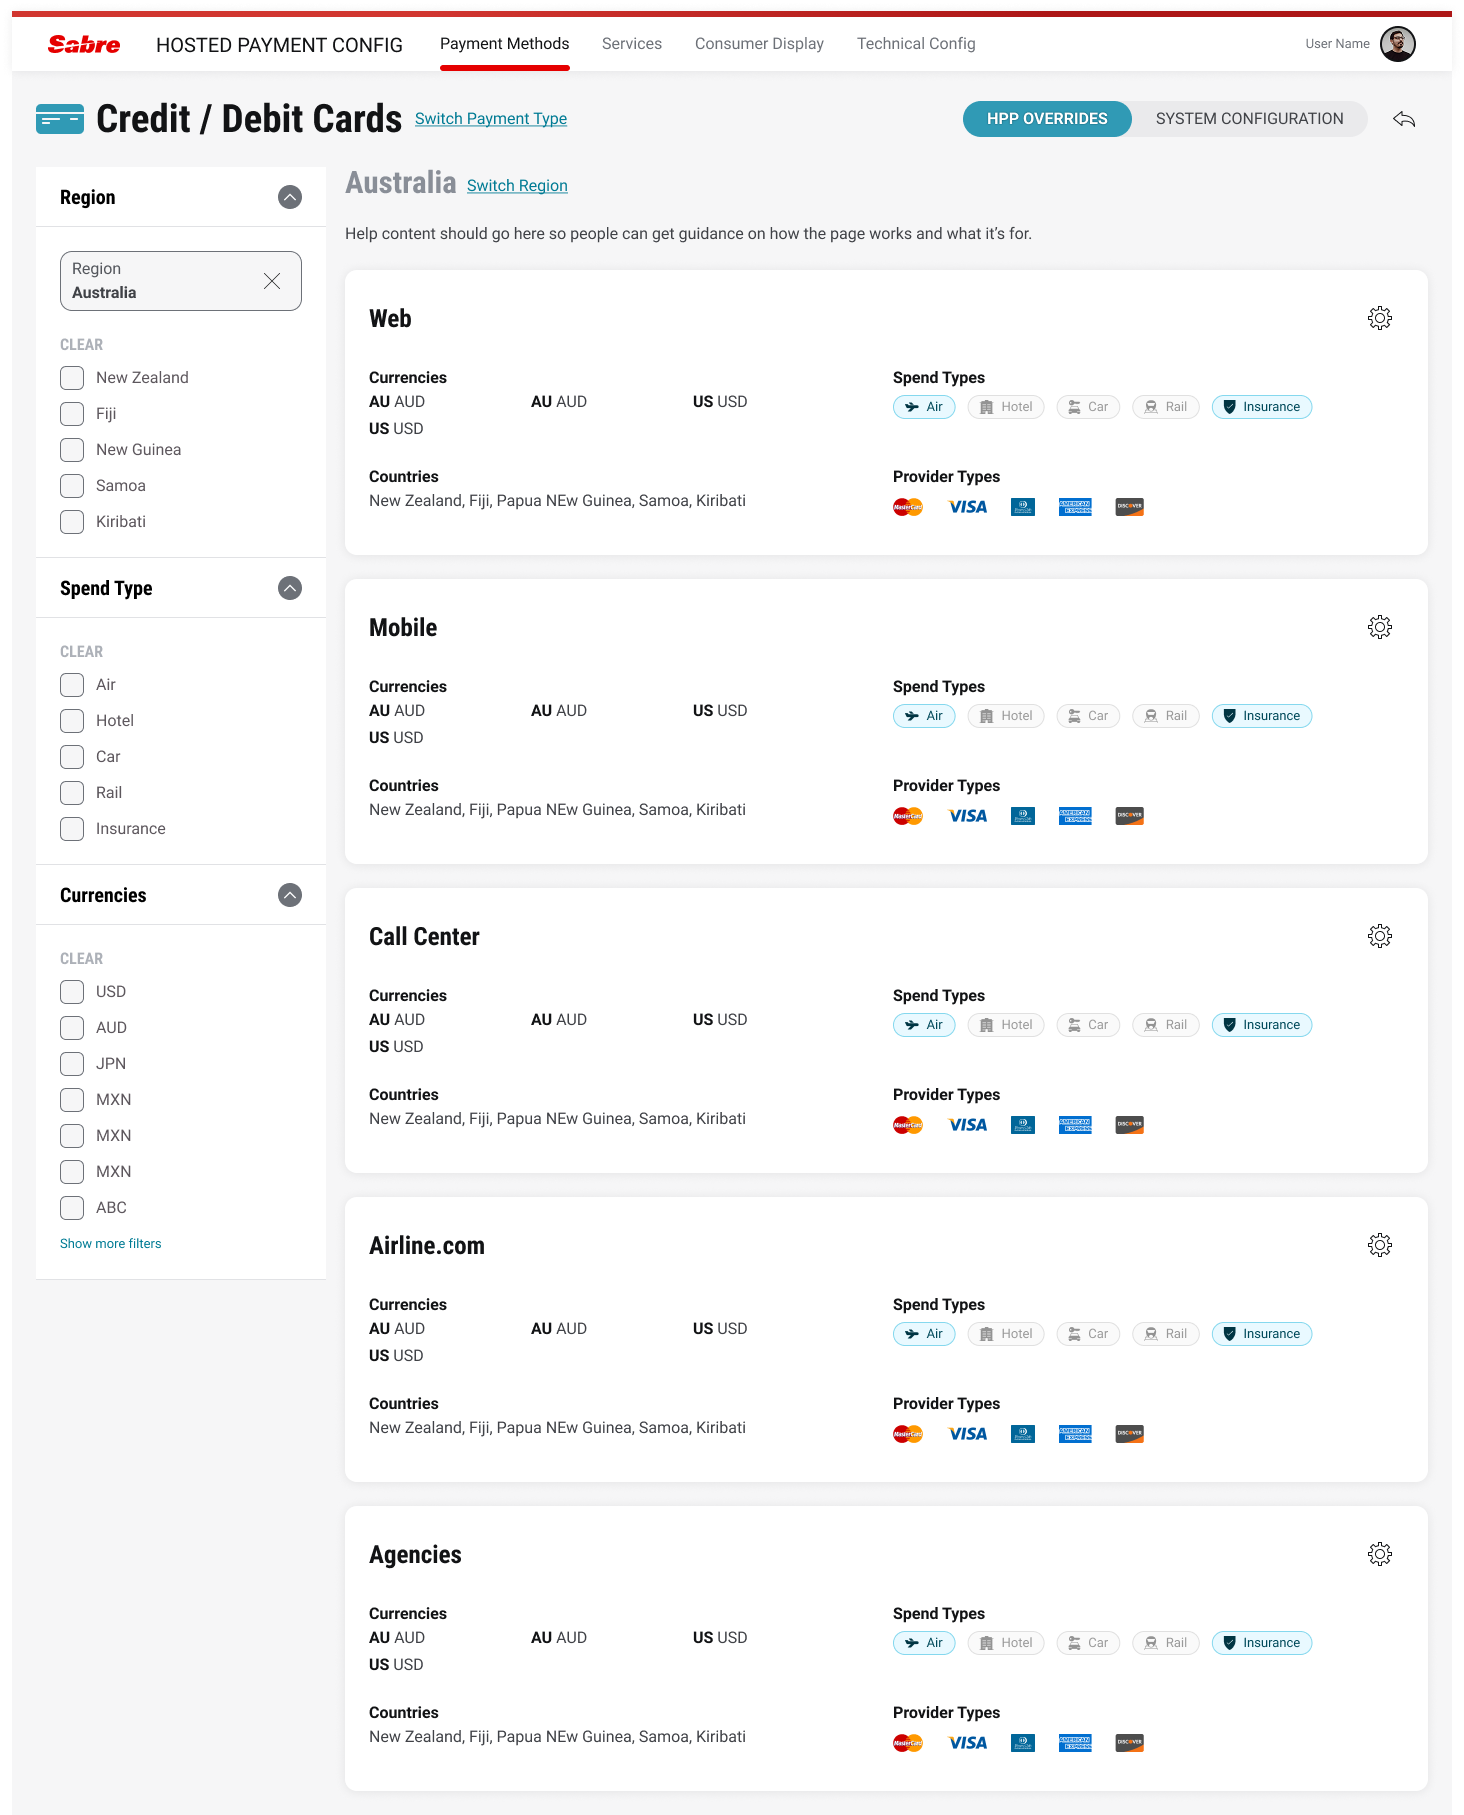Screen dimensions: 1464x1815
Task: Show more filters under Currencies
Action: coord(110,1244)
